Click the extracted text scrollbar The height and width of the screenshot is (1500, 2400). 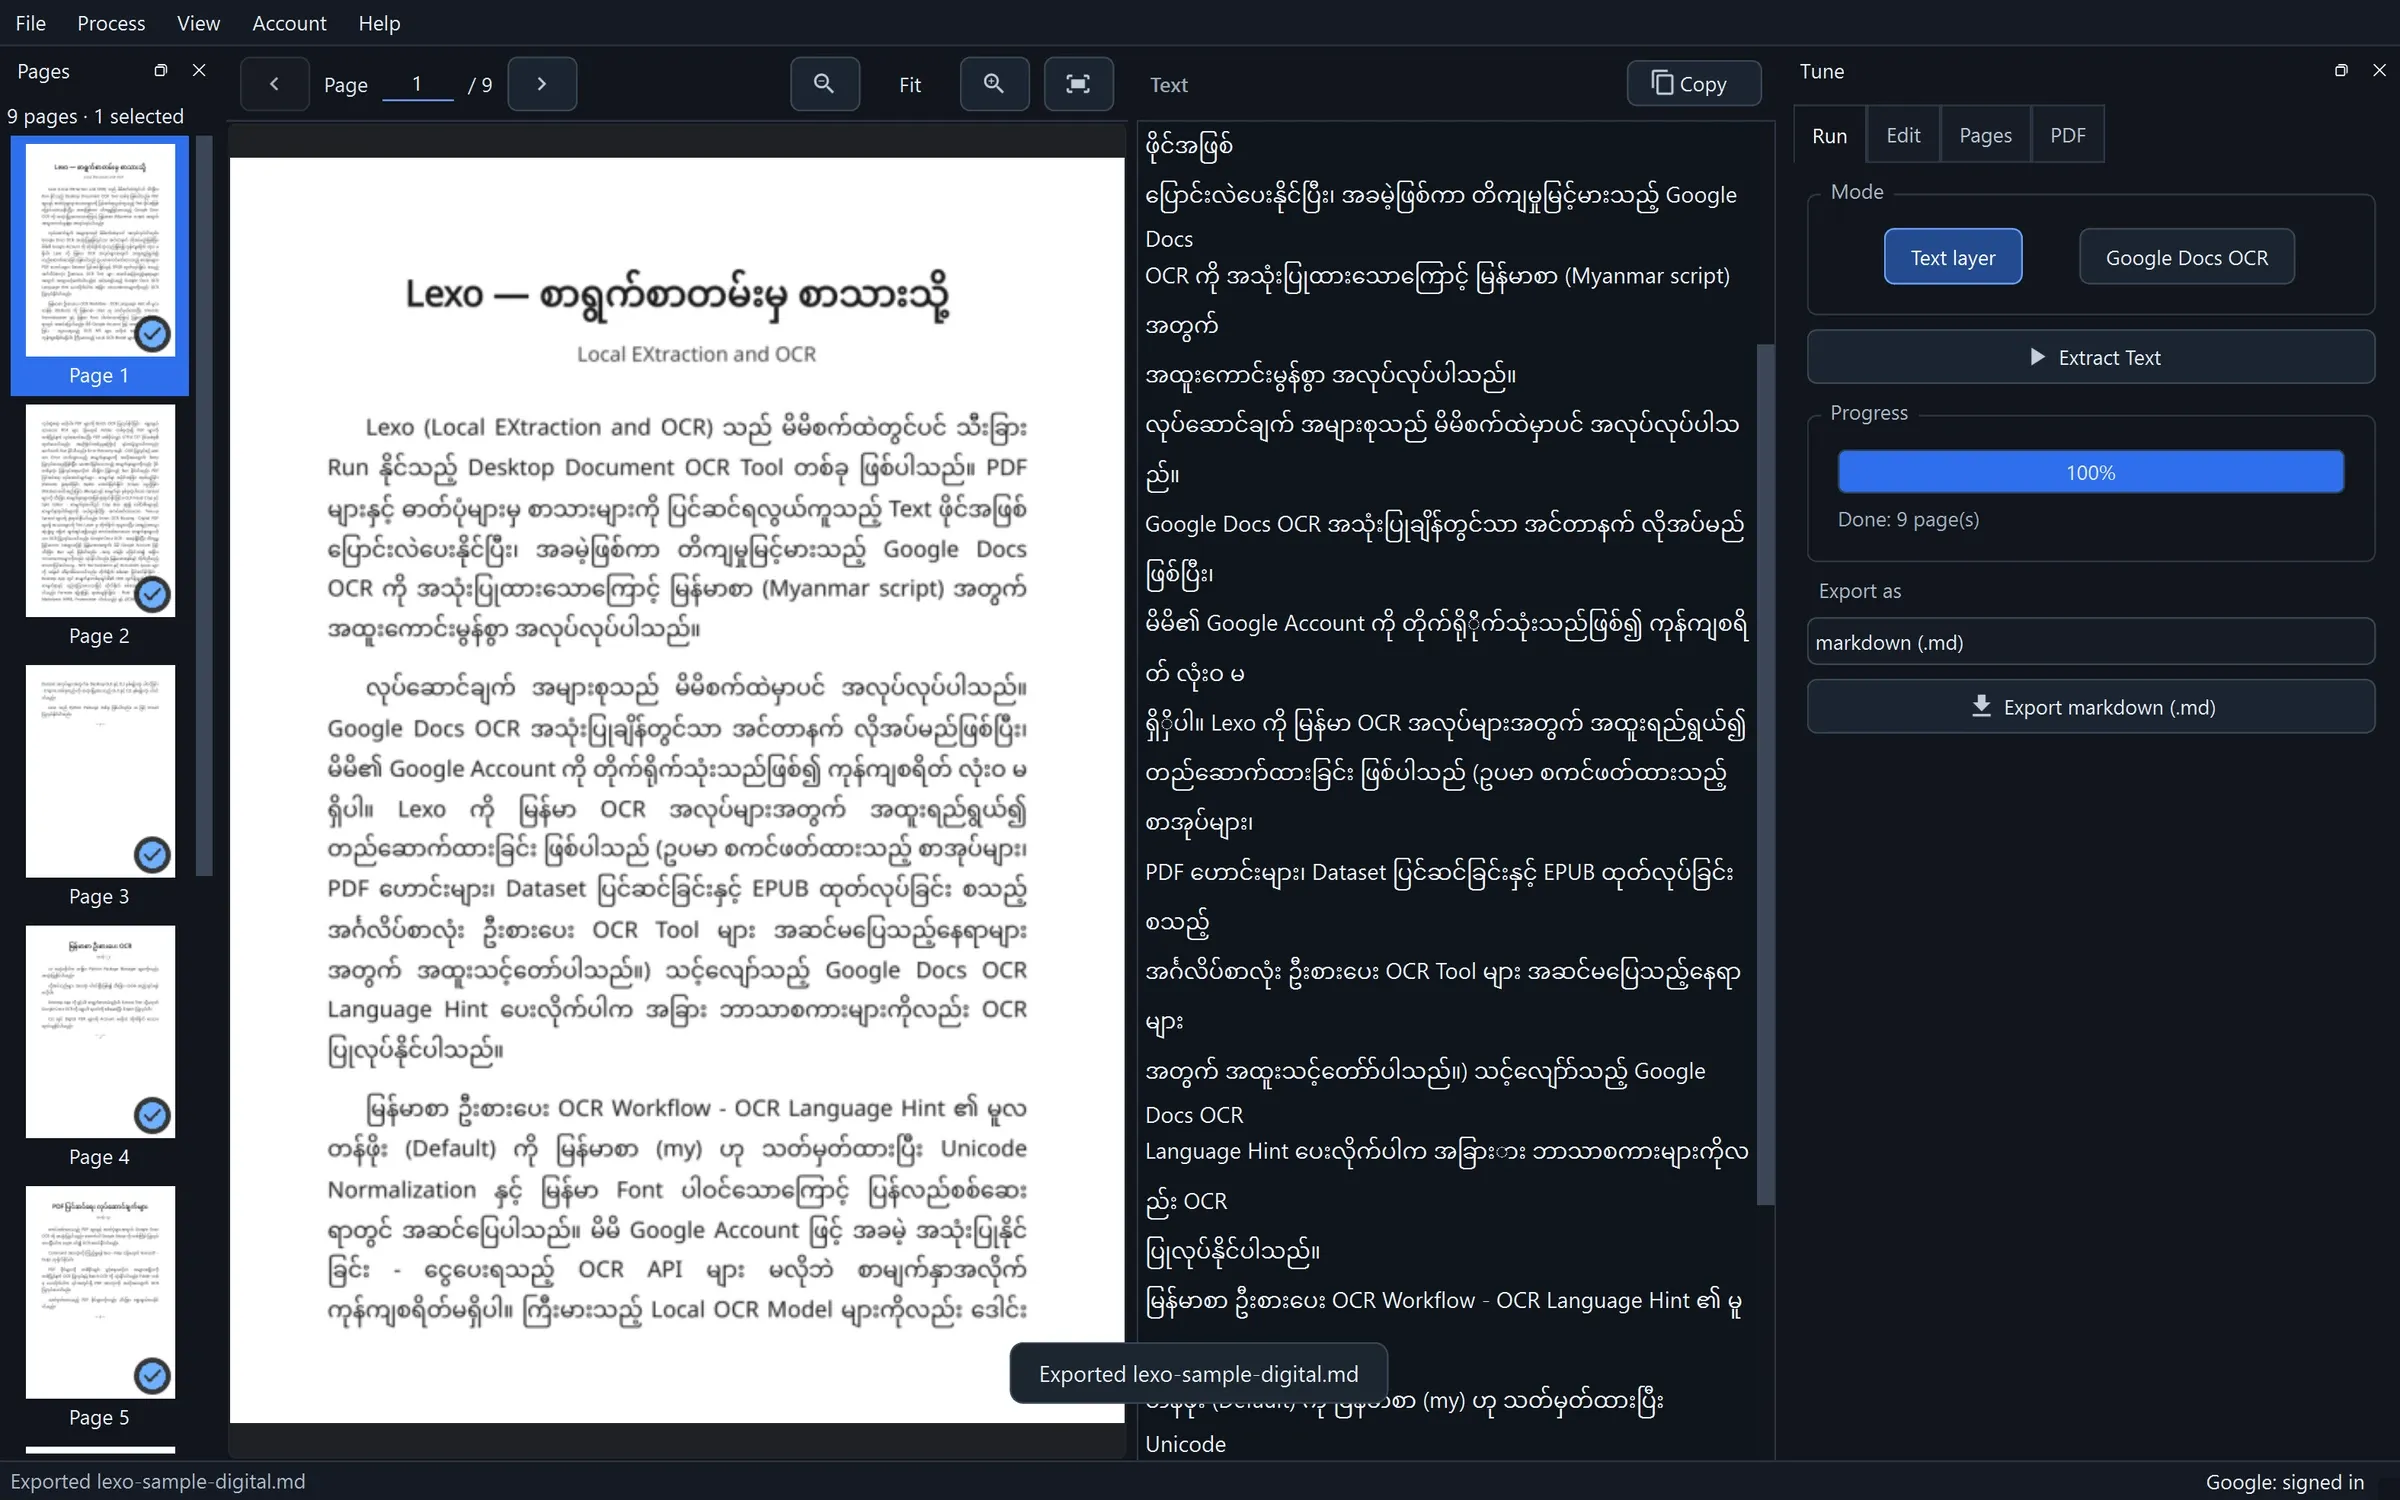coord(1765,775)
